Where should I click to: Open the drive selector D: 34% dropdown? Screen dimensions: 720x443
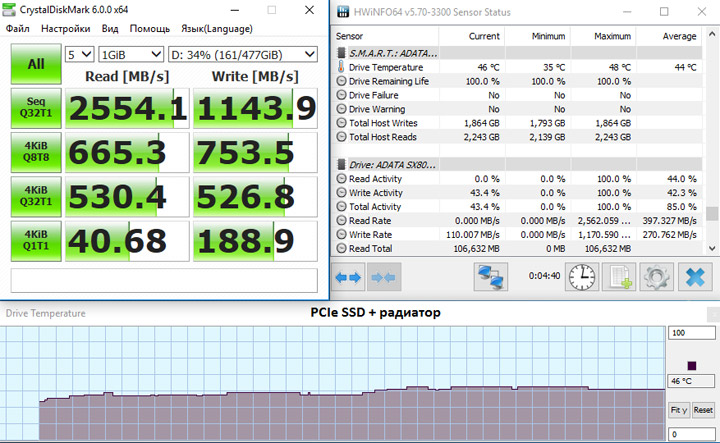coord(243,55)
